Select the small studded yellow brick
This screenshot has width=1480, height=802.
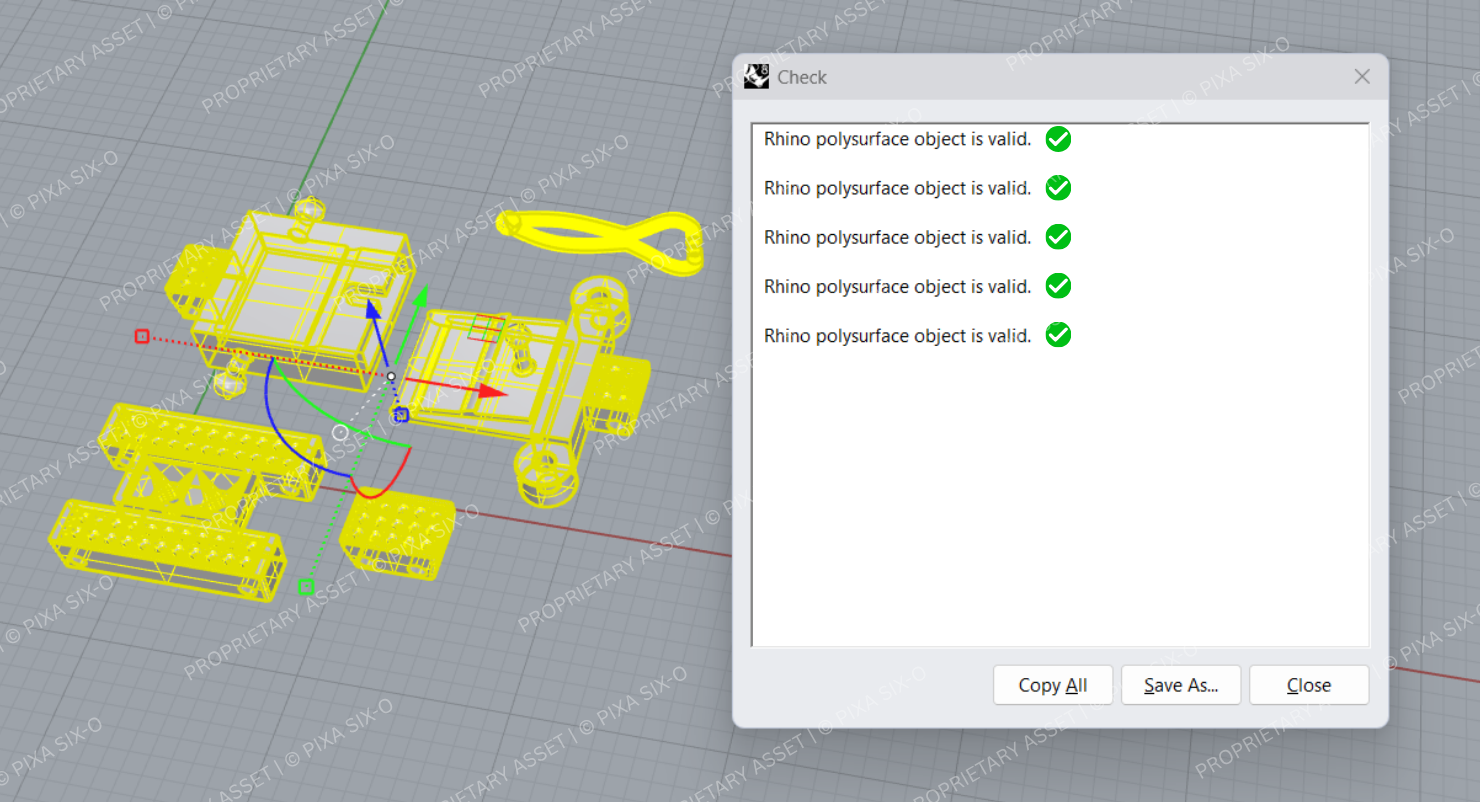pos(398,533)
